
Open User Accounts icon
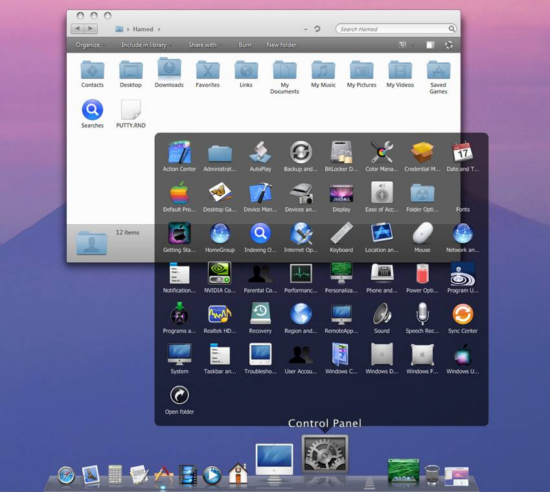click(x=301, y=355)
